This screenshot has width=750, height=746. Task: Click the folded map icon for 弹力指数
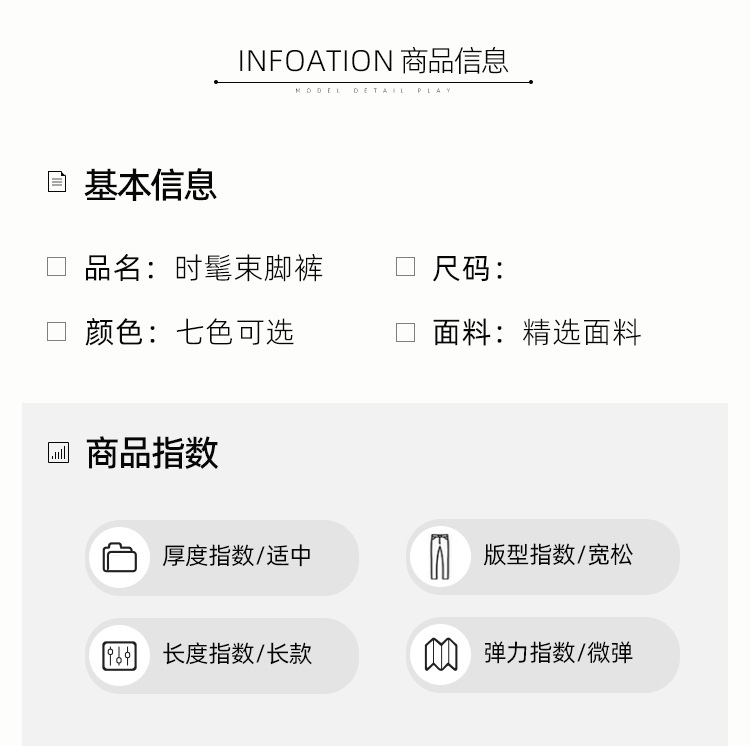tap(441, 655)
